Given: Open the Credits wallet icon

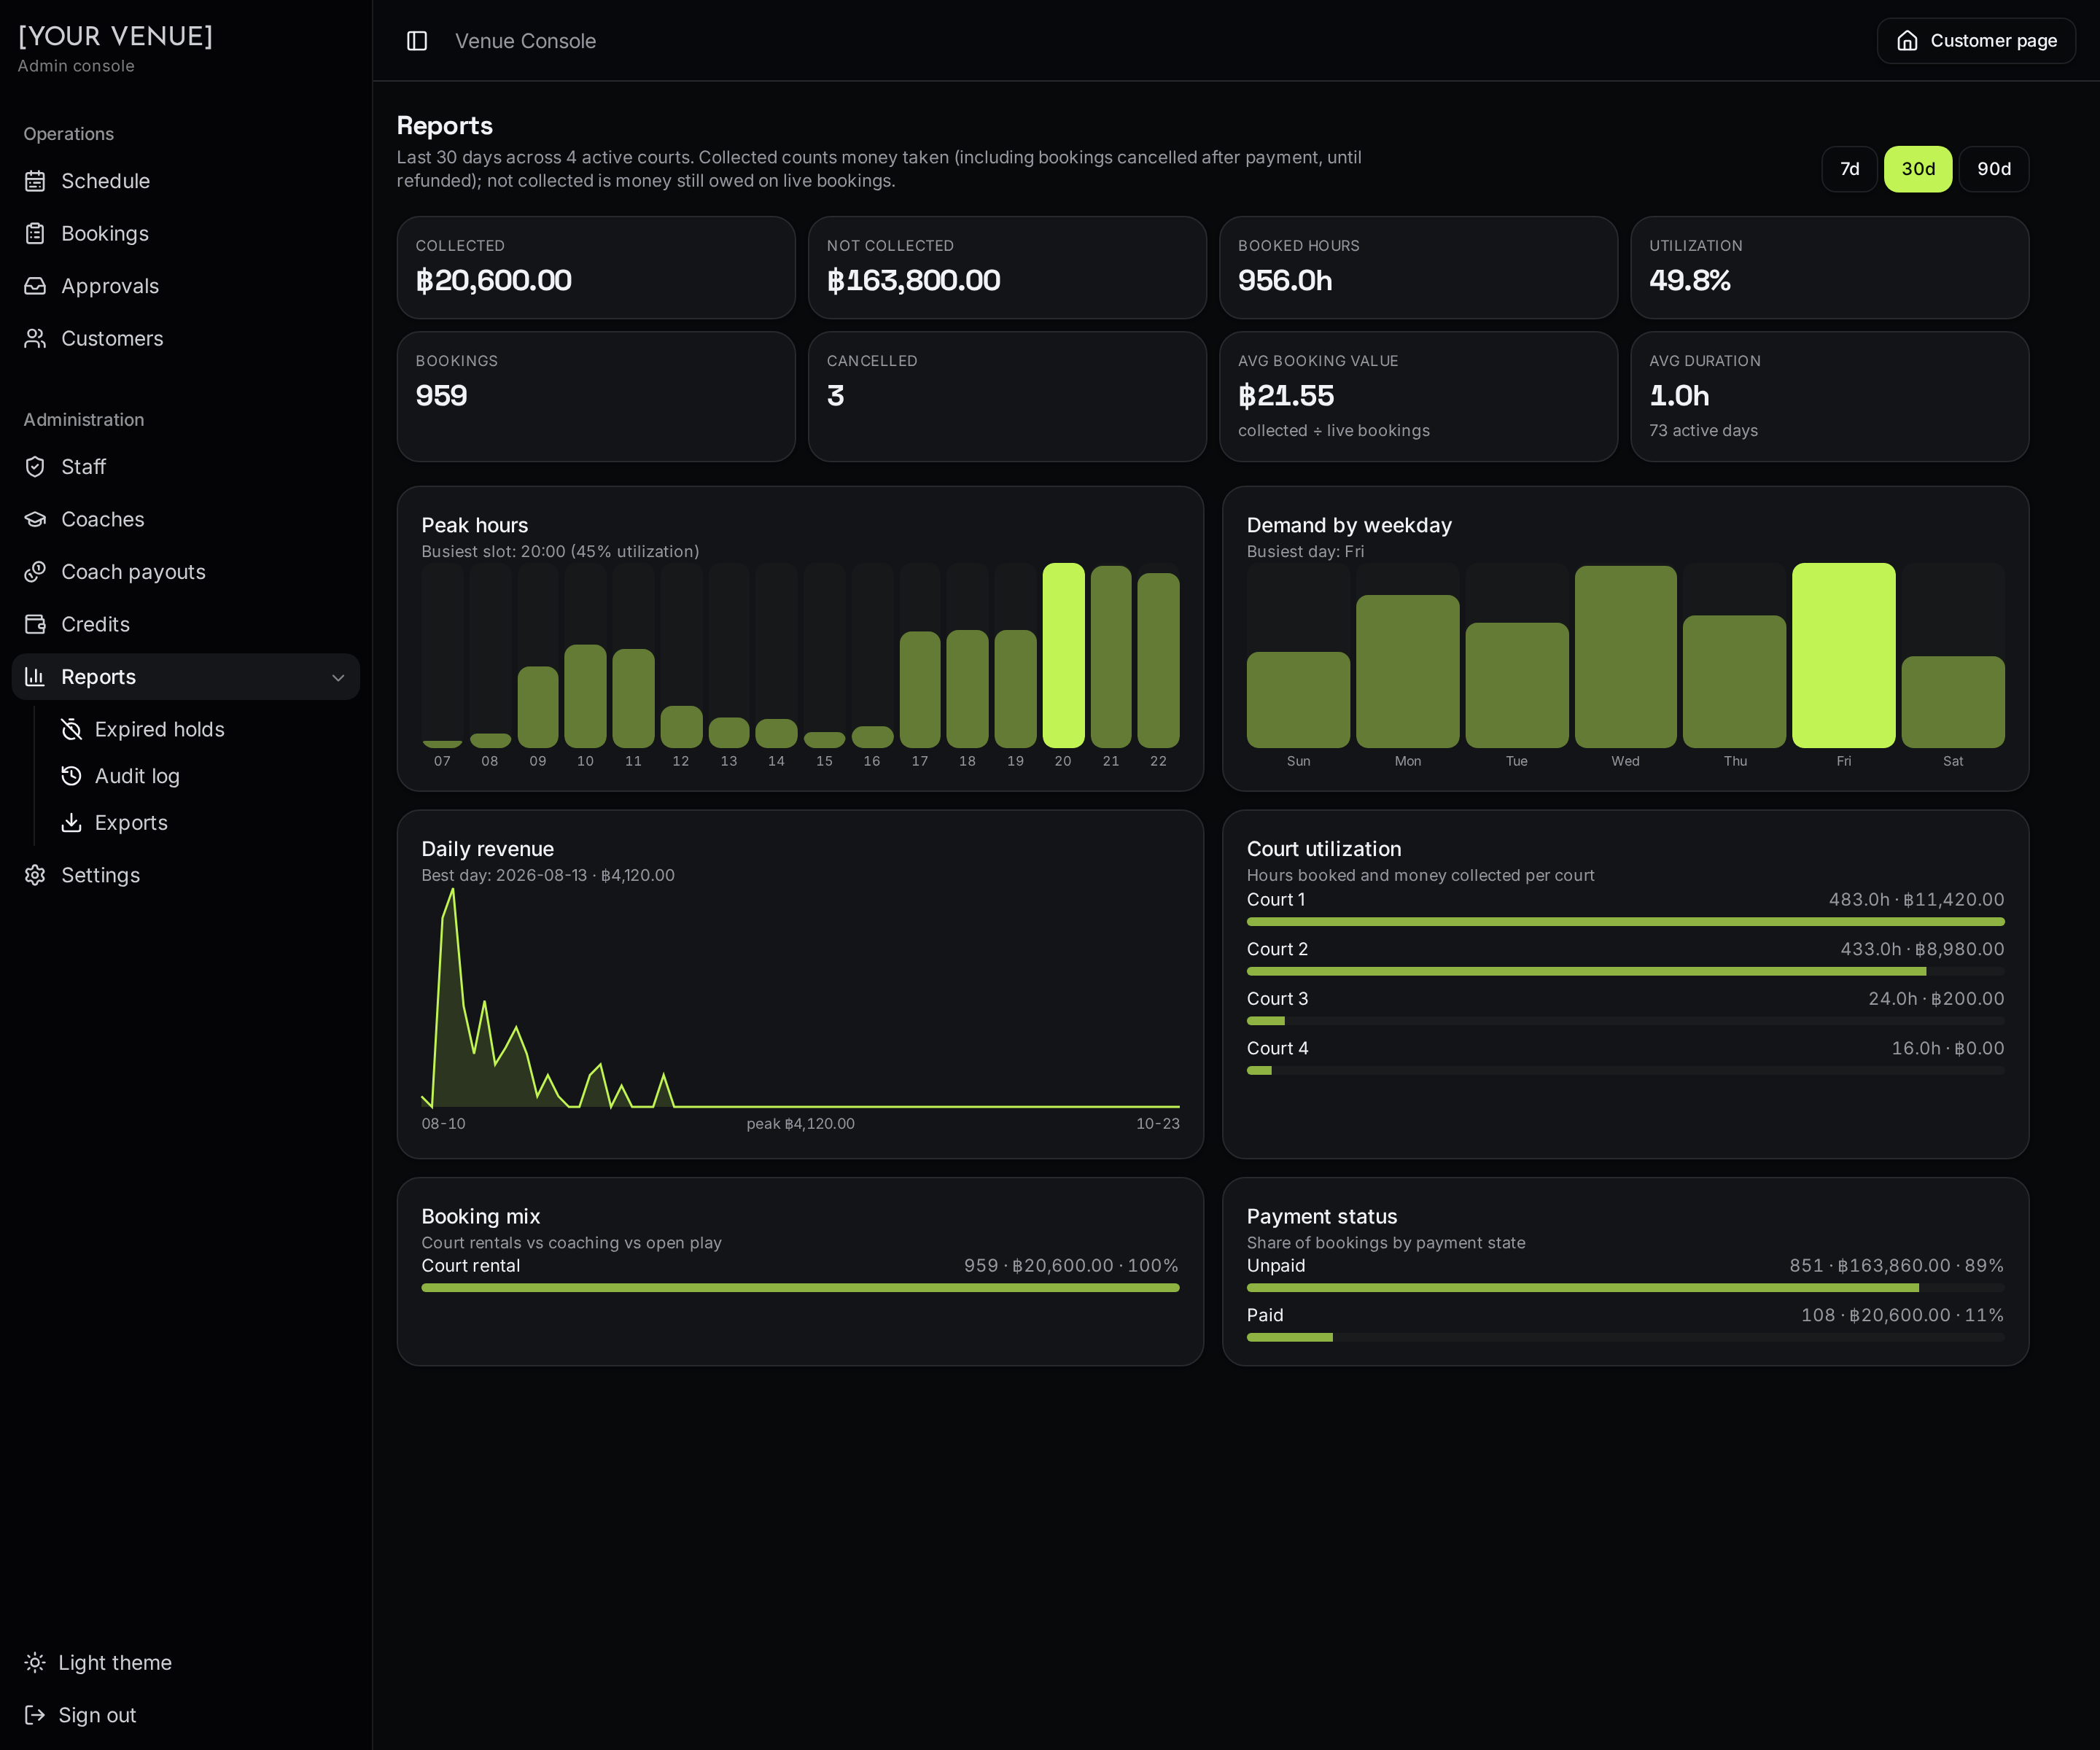Looking at the screenshot, I should point(35,624).
